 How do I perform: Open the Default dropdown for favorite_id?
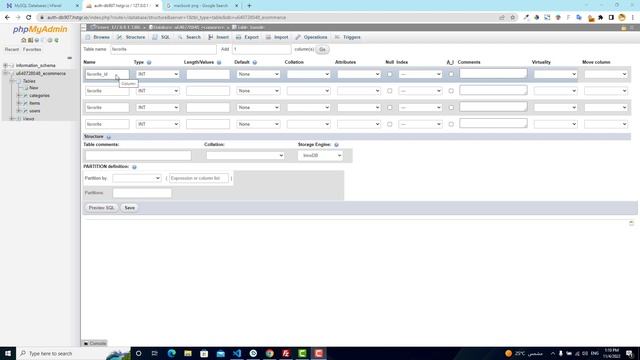(x=258, y=74)
